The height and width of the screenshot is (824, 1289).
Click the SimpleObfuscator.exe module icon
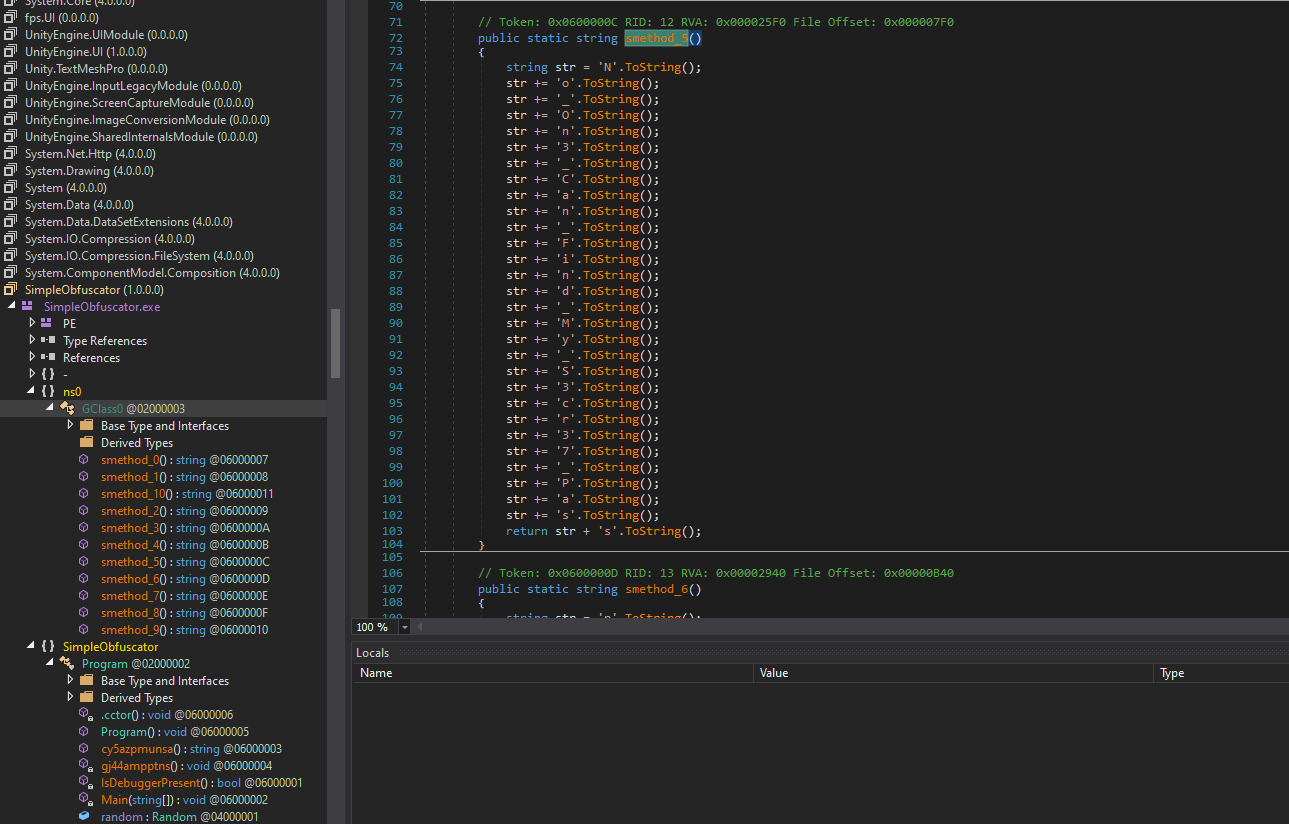tap(29, 307)
